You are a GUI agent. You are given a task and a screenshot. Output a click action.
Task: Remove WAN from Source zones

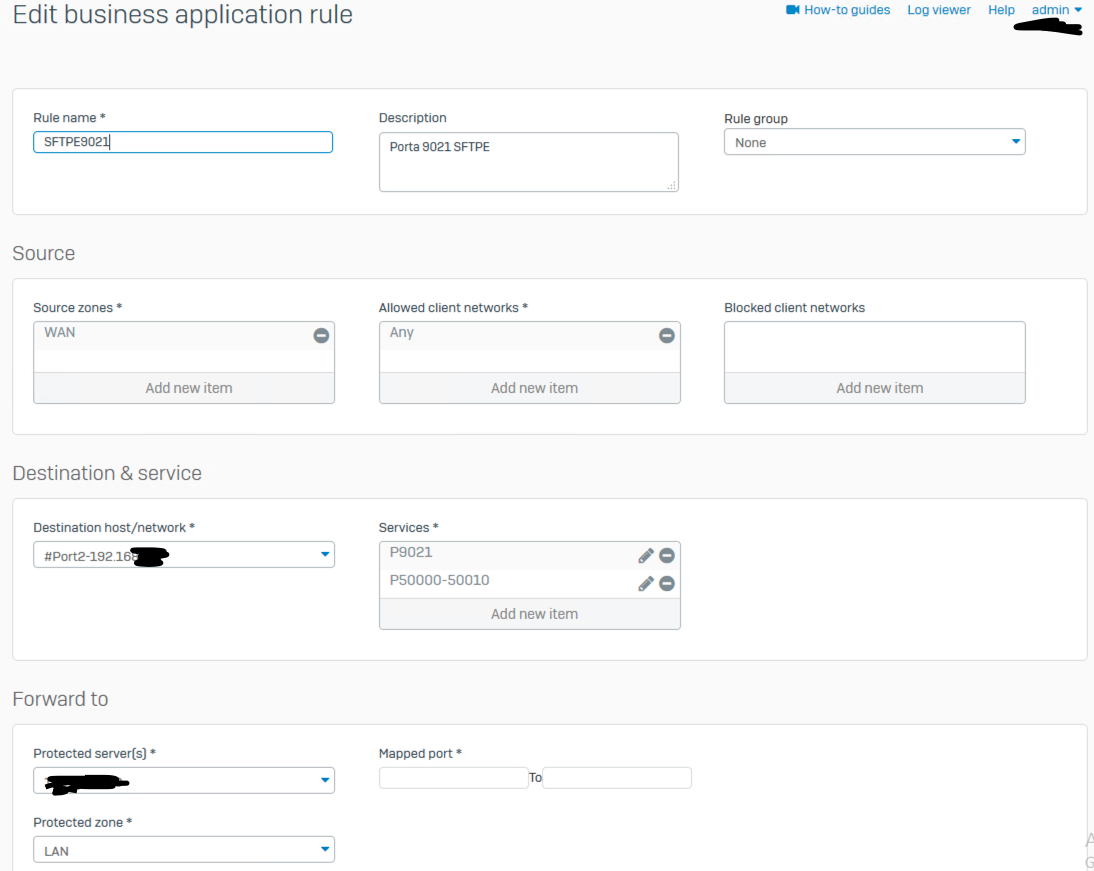(x=321, y=336)
